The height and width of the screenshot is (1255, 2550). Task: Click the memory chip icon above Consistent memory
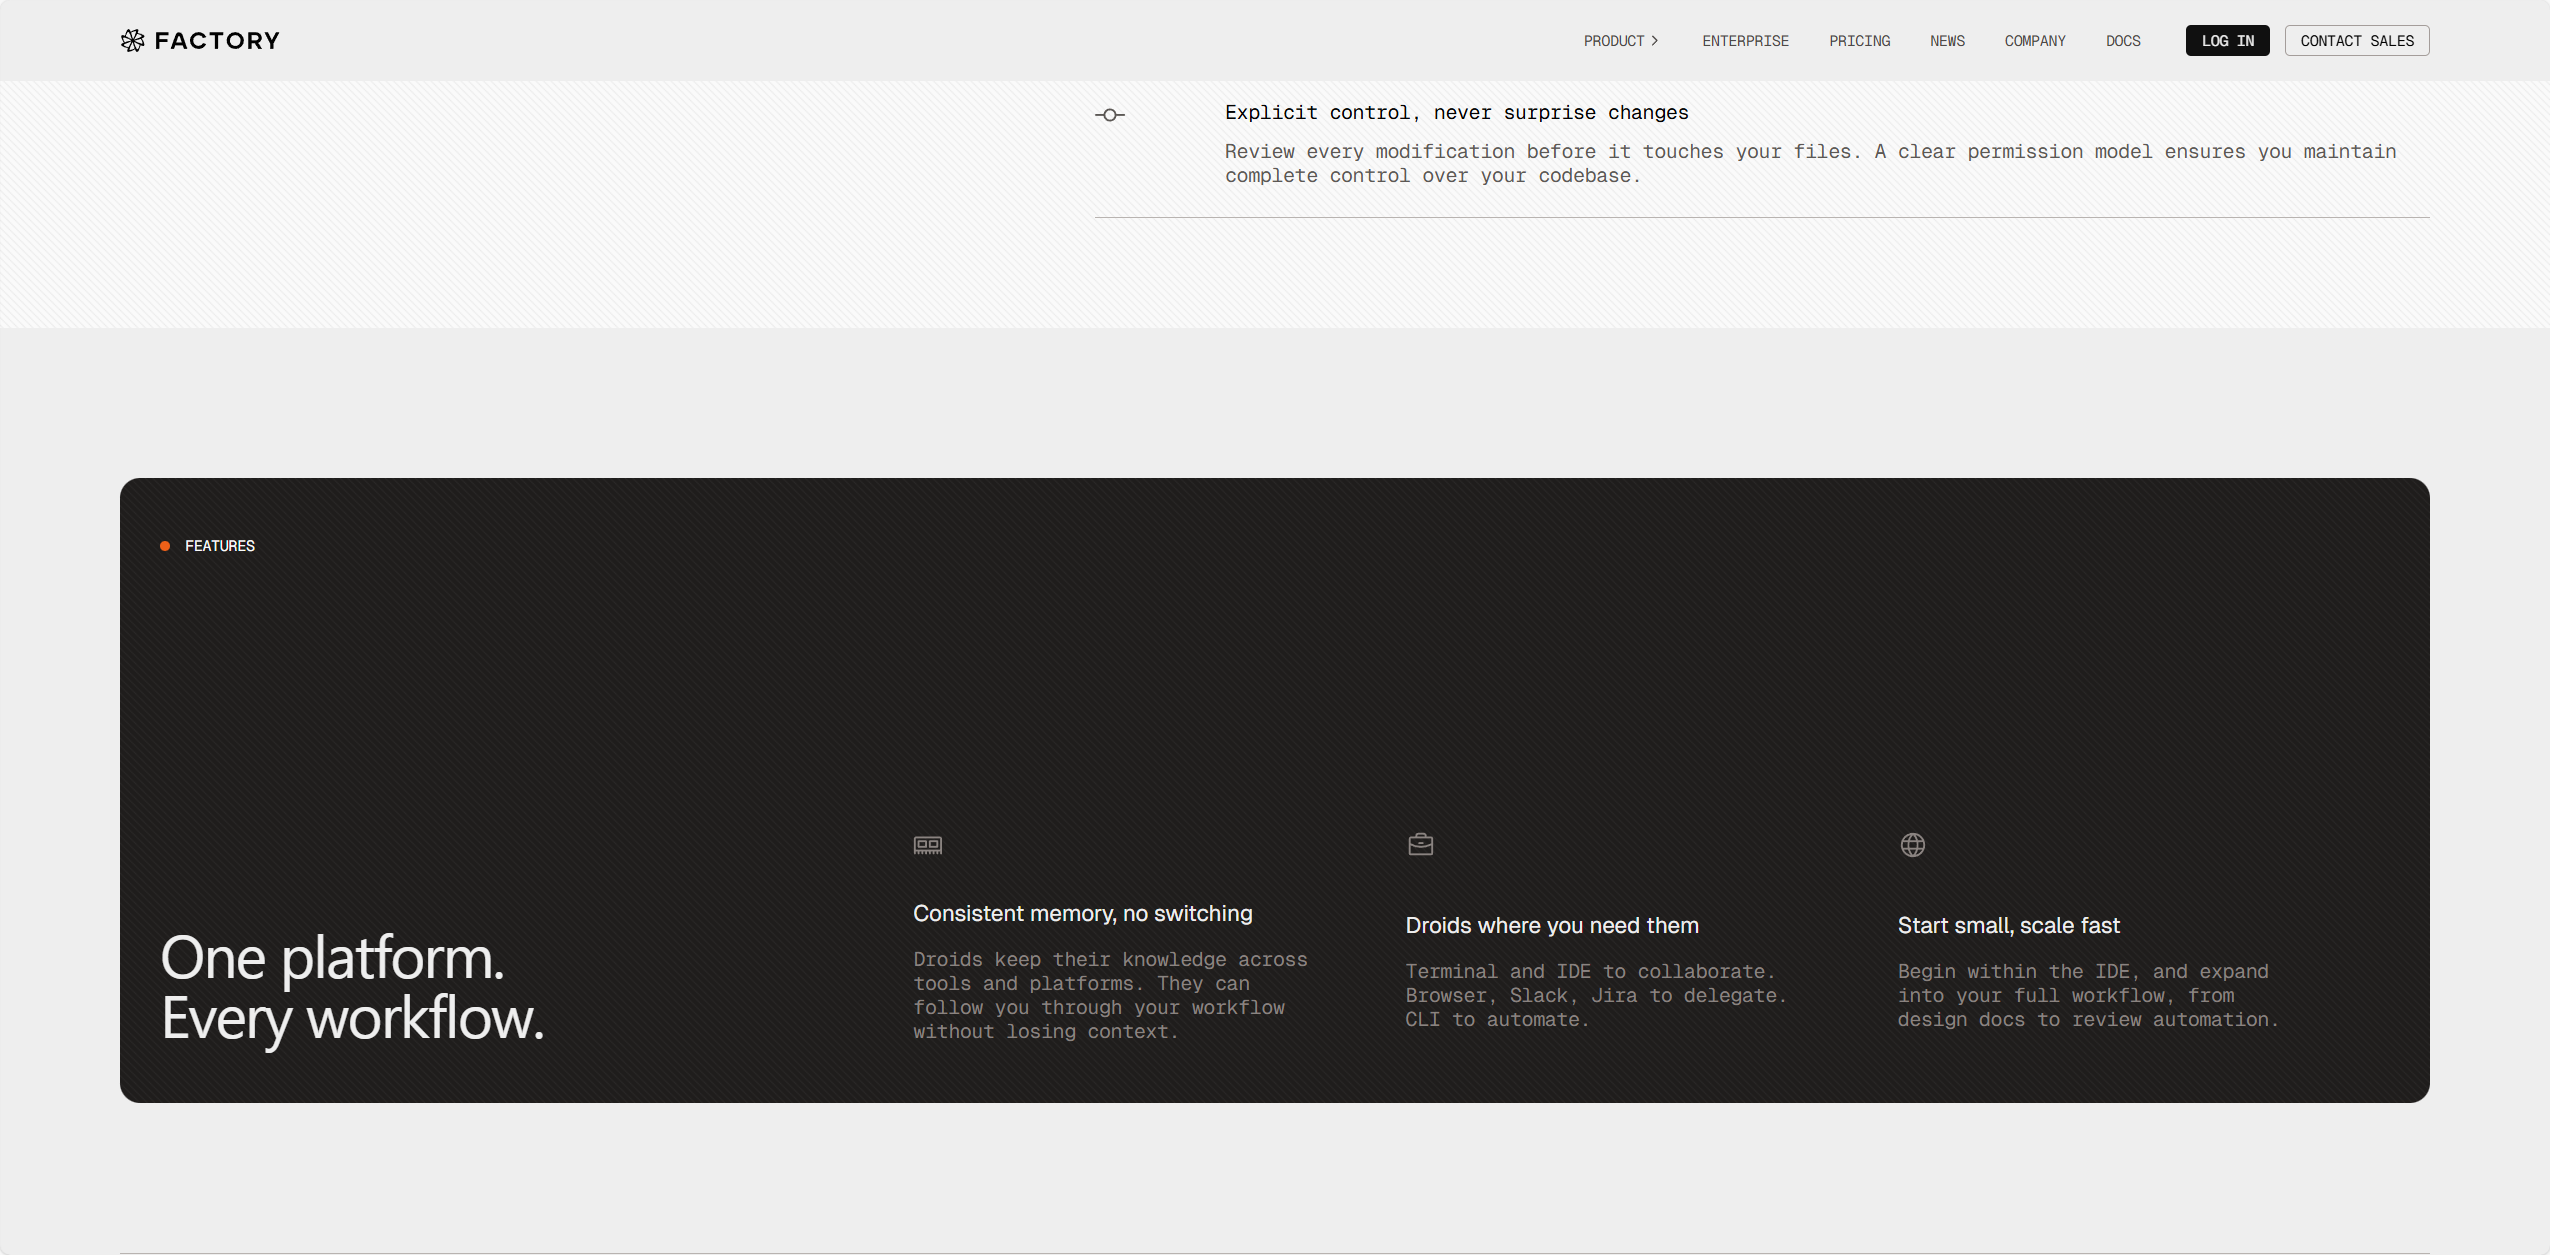[927, 845]
